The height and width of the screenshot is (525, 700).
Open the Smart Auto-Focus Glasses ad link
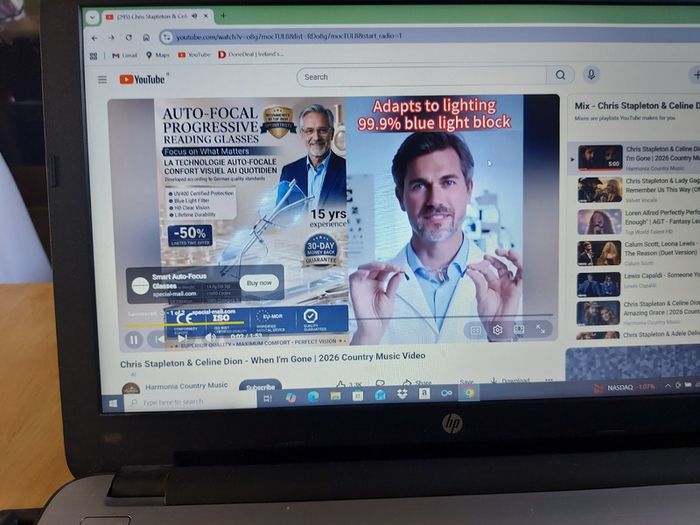pos(179,281)
